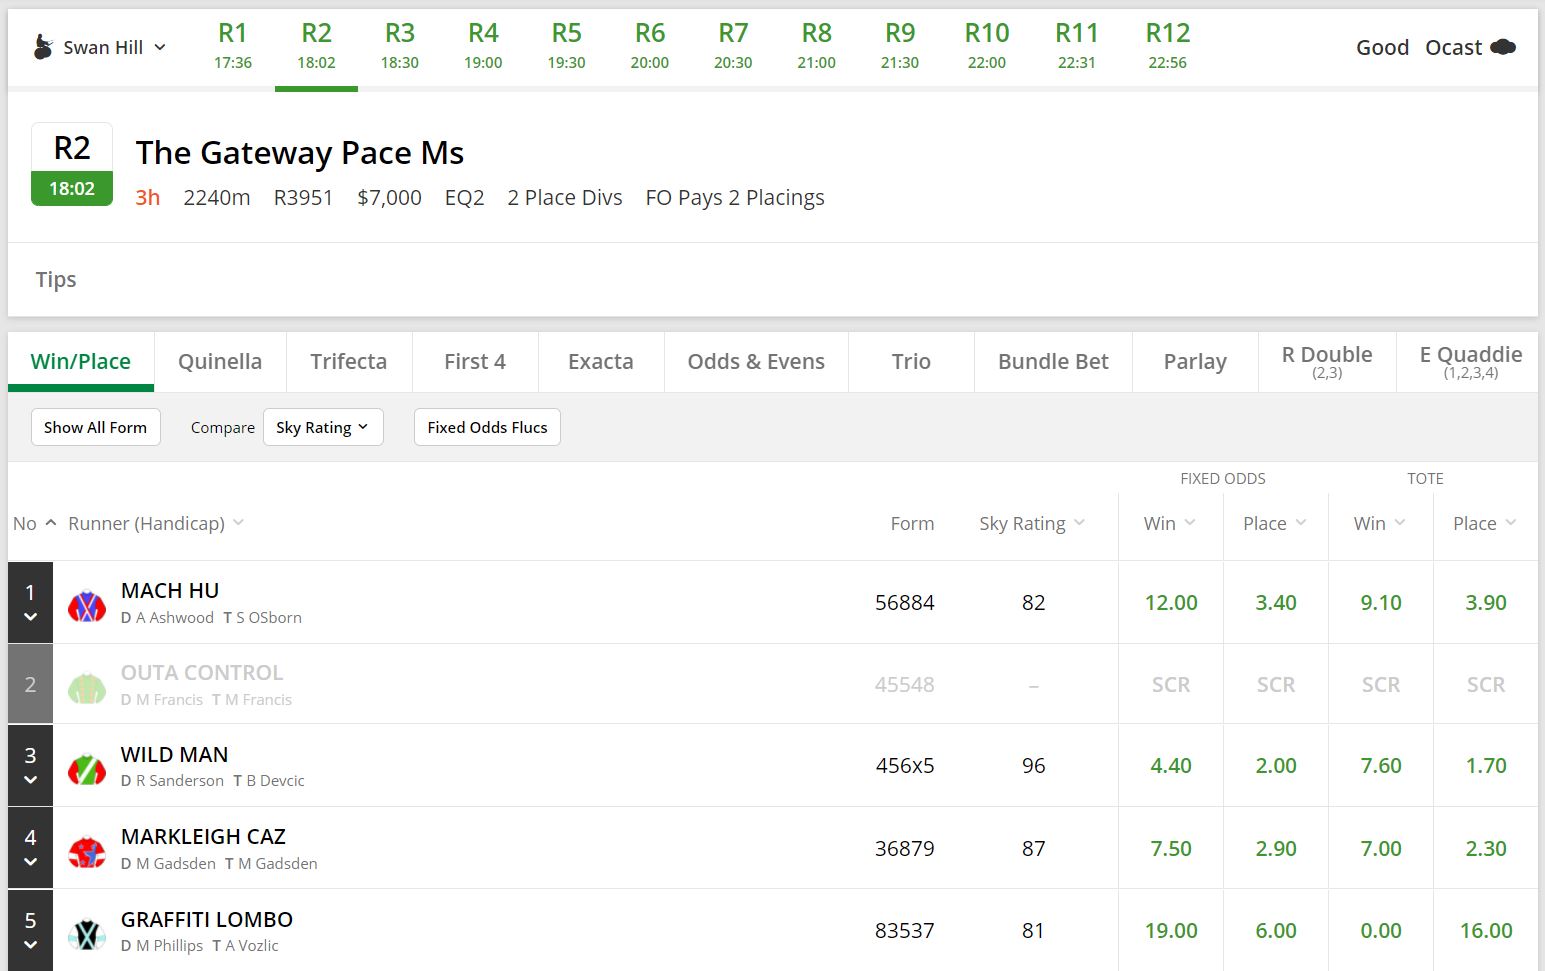Expand runner 3 WILD MAN details chevron
The height and width of the screenshot is (971, 1545).
[x=30, y=780]
